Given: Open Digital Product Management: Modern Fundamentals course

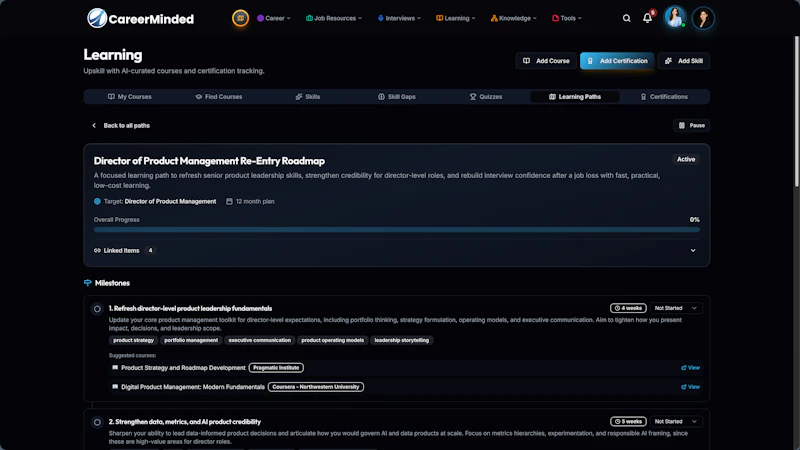Looking at the screenshot, I should tap(193, 387).
